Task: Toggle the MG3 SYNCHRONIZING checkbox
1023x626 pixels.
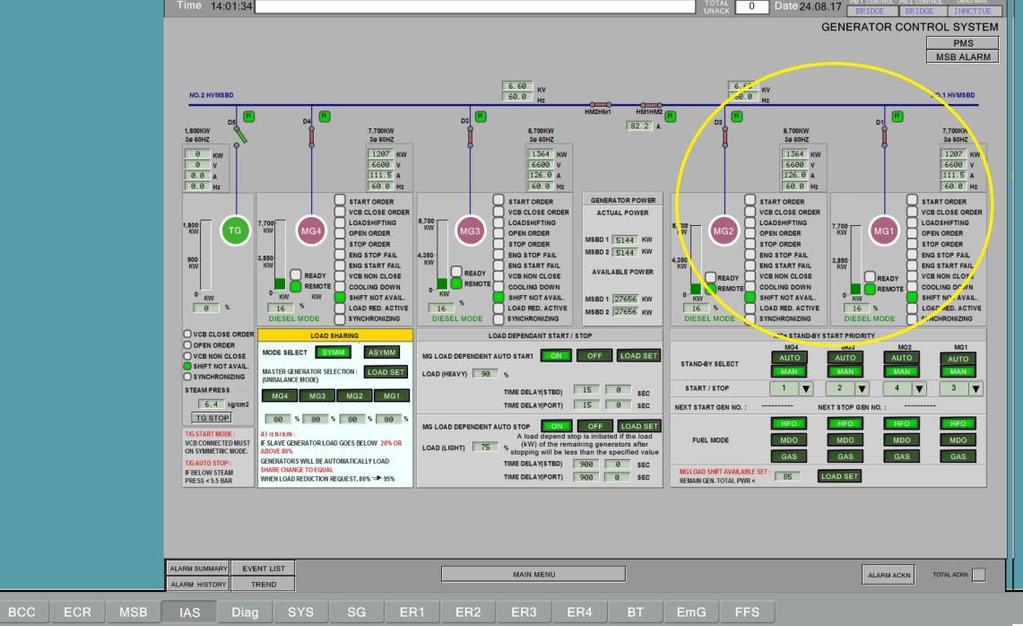Action: (498, 319)
